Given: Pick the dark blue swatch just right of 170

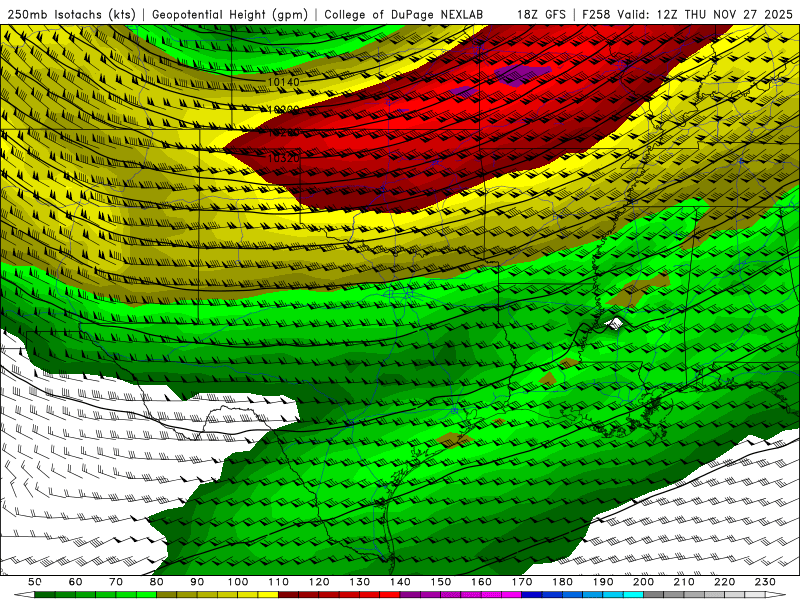Looking at the screenshot, I should click(532, 595).
